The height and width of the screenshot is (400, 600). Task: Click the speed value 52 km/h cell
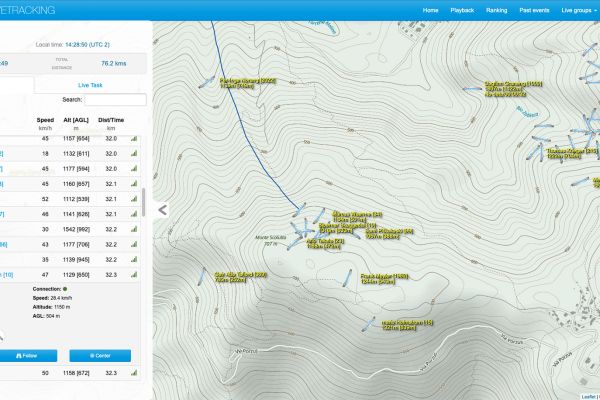[45, 199]
